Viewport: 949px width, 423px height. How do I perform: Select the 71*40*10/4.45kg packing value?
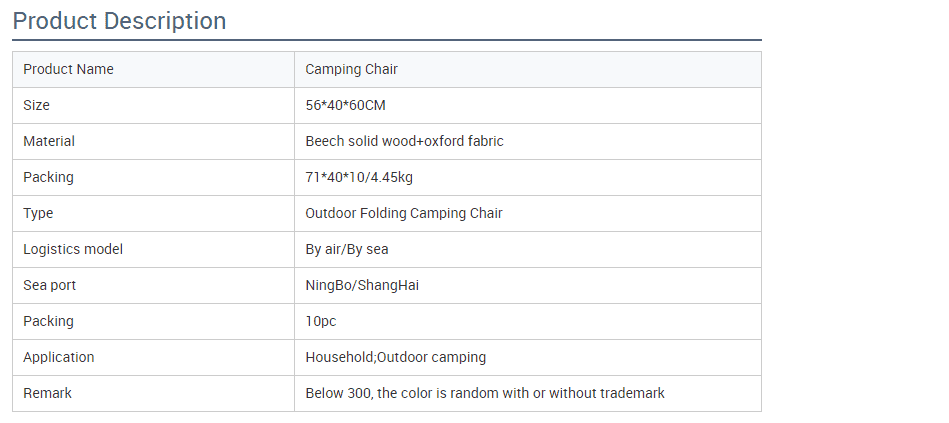[x=360, y=177]
